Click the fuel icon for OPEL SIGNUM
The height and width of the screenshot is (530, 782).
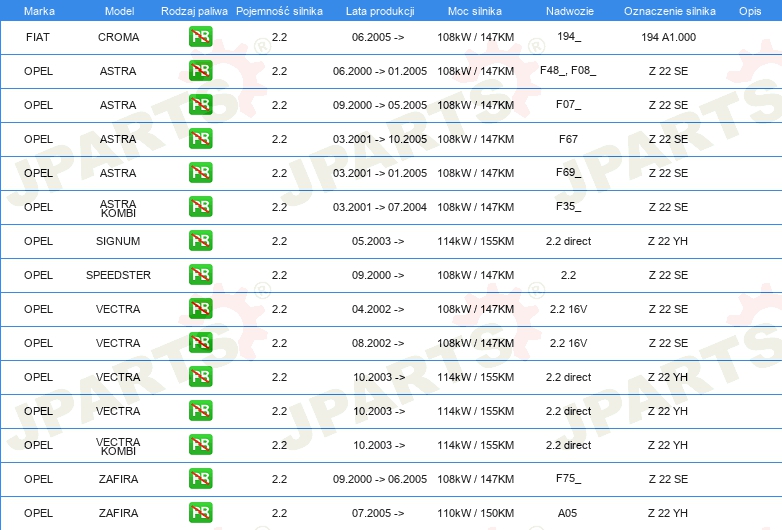200,241
